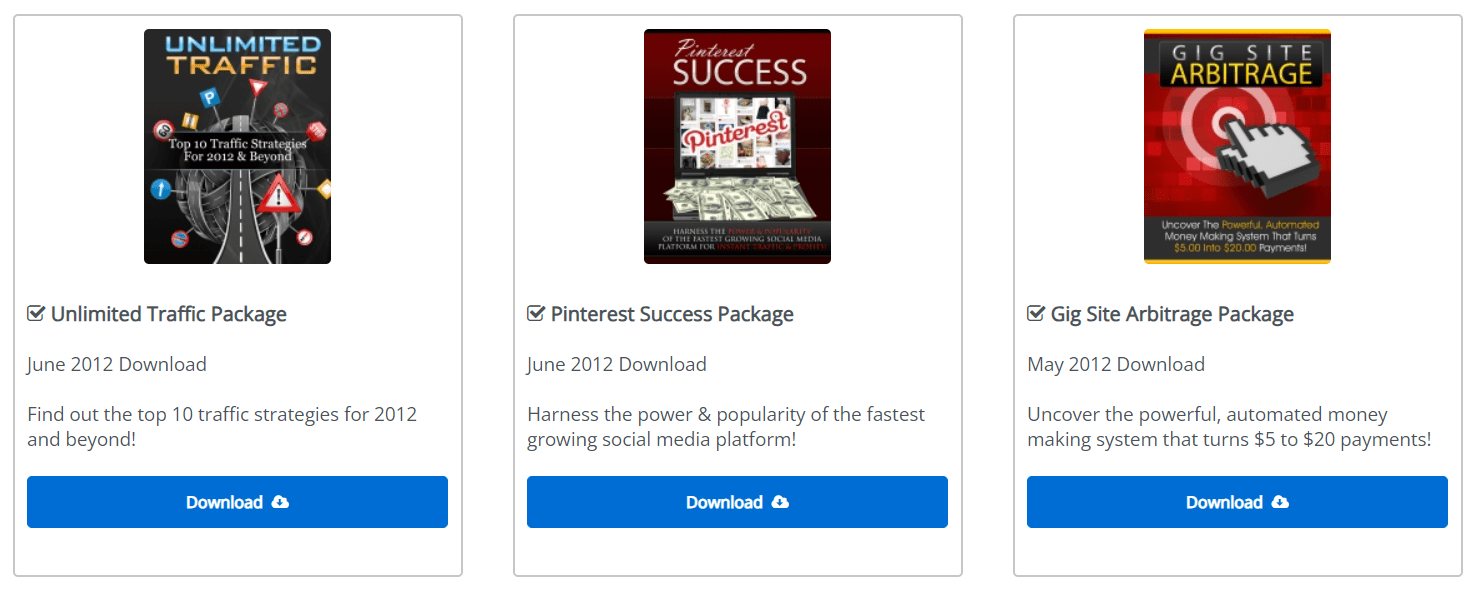1481x594 pixels.
Task: Click the Gig Site Arbitrage Package title
Action: pyautogui.click(x=1172, y=314)
